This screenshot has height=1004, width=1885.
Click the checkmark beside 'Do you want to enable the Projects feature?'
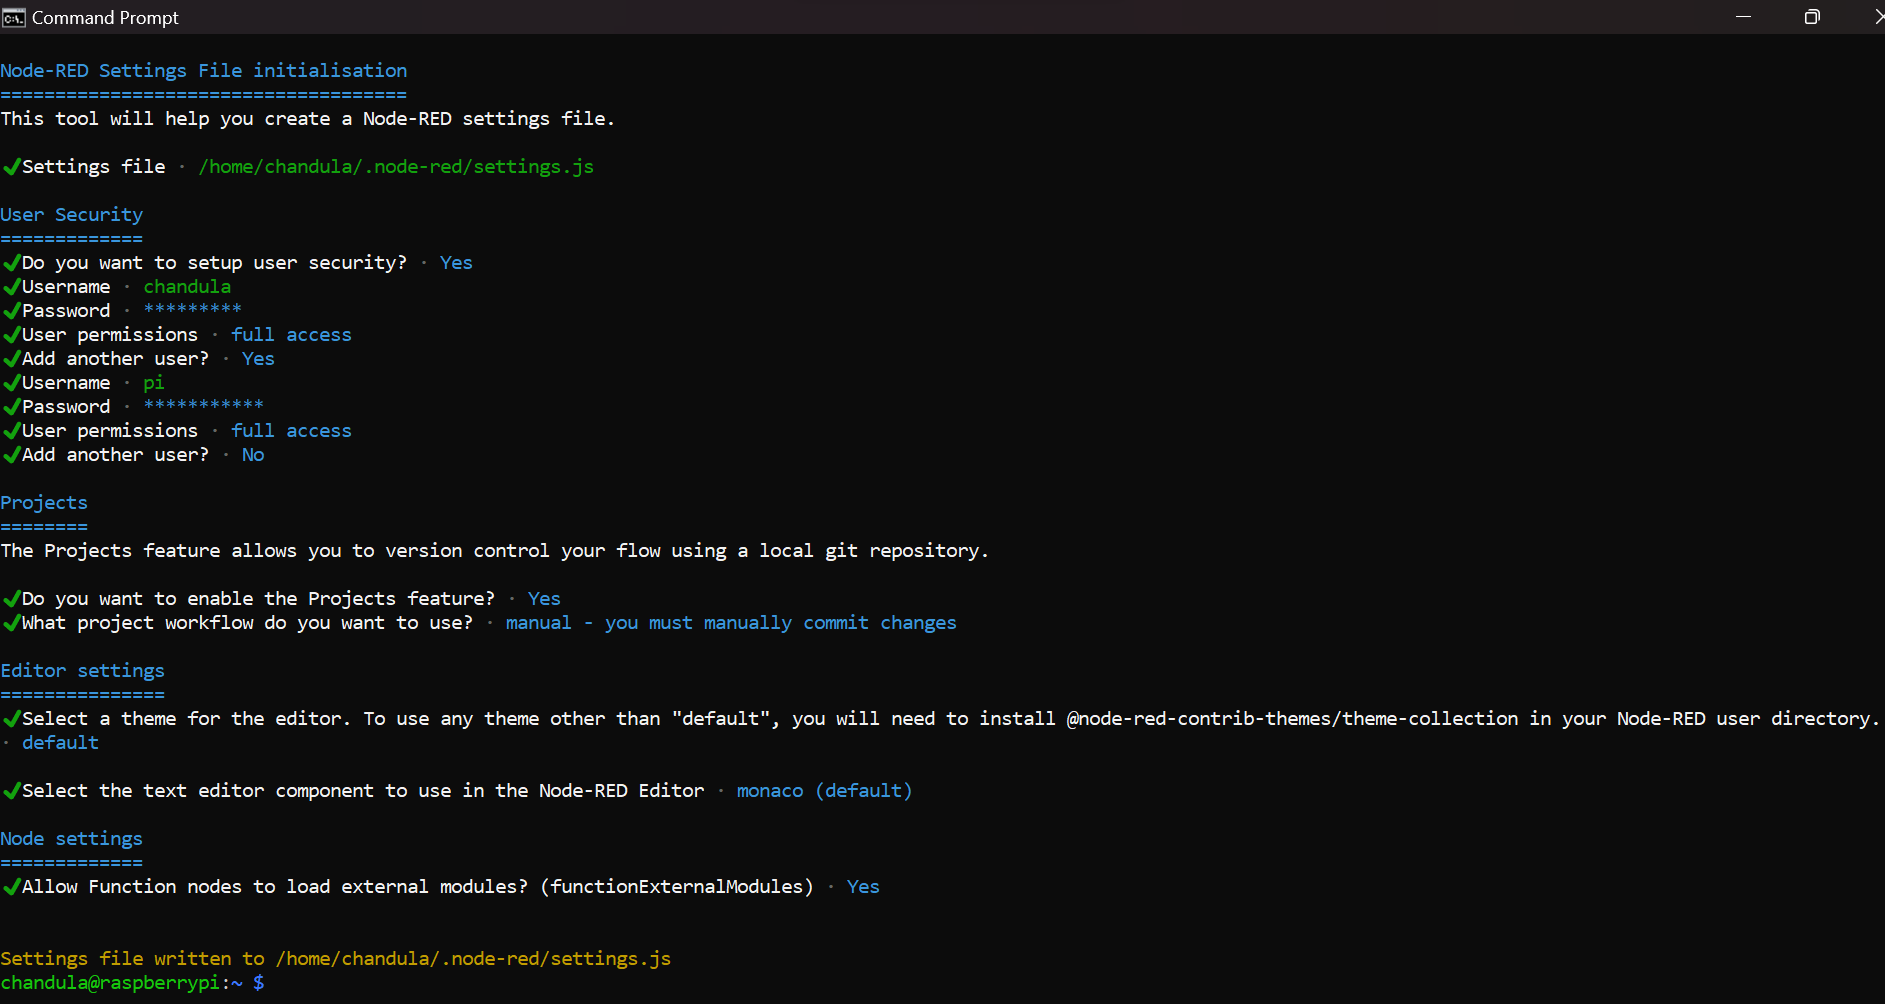[x=11, y=598]
